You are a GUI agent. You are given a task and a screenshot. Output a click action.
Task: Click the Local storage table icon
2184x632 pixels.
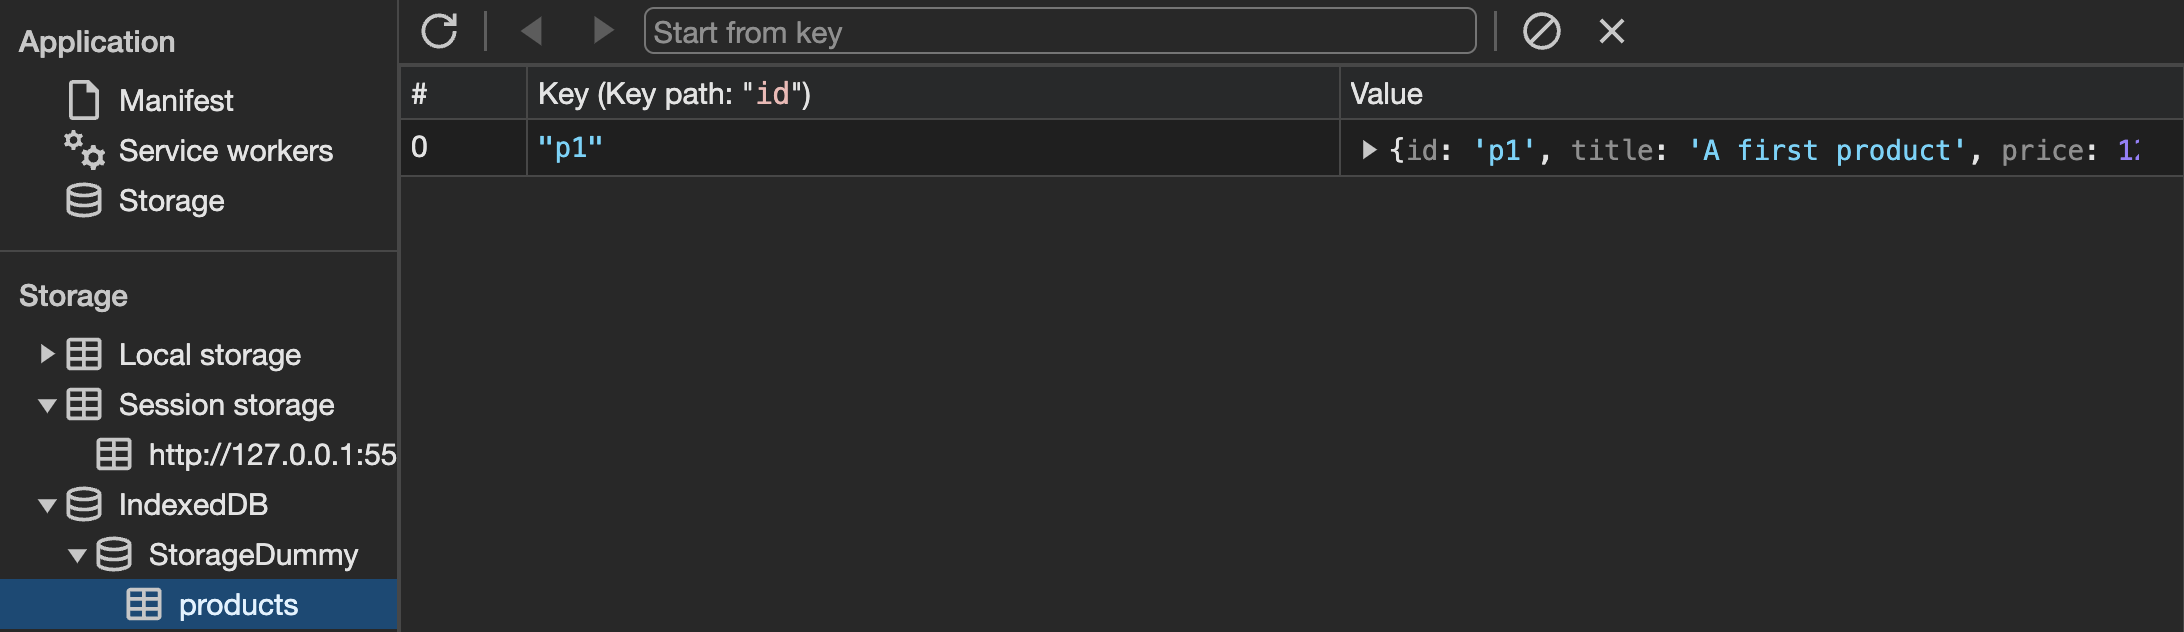83,354
